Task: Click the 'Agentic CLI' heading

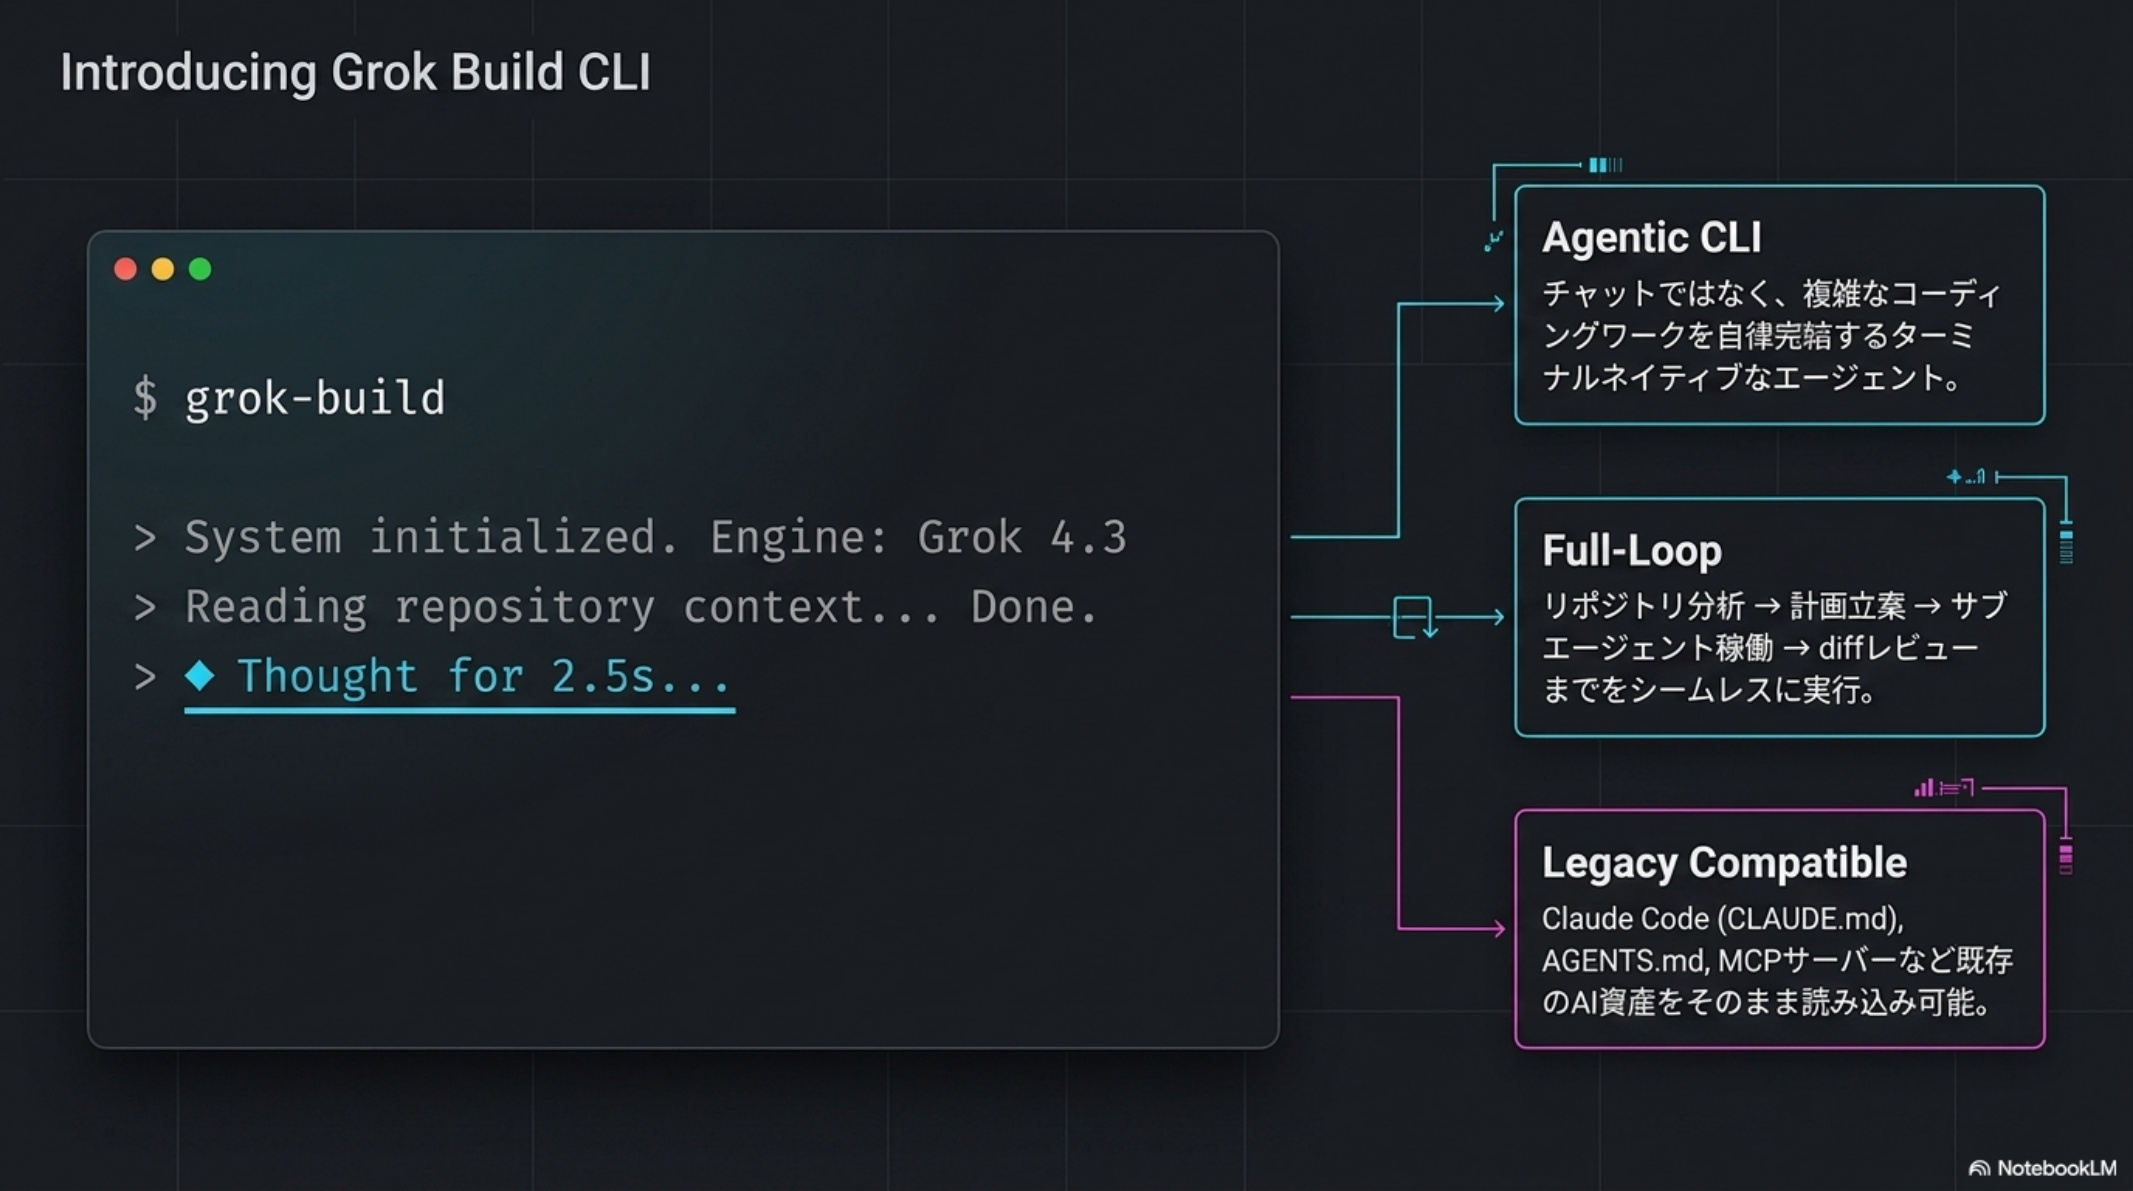Action: coord(1652,238)
